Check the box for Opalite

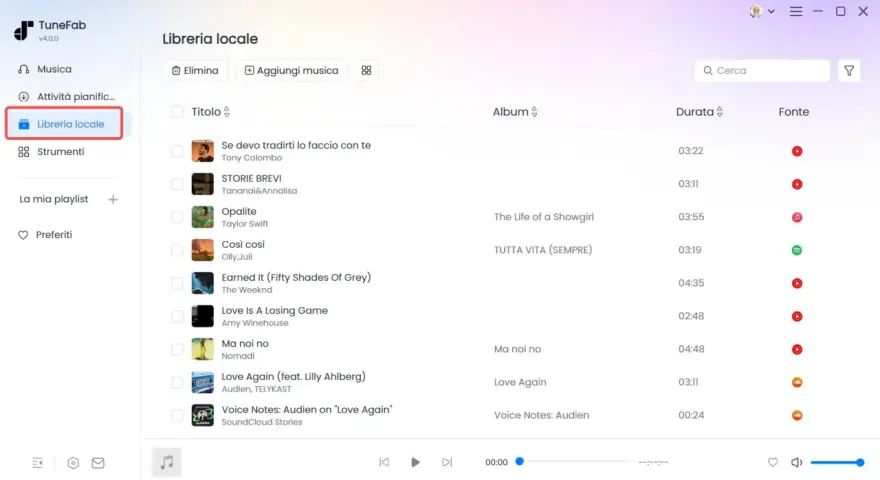177,217
